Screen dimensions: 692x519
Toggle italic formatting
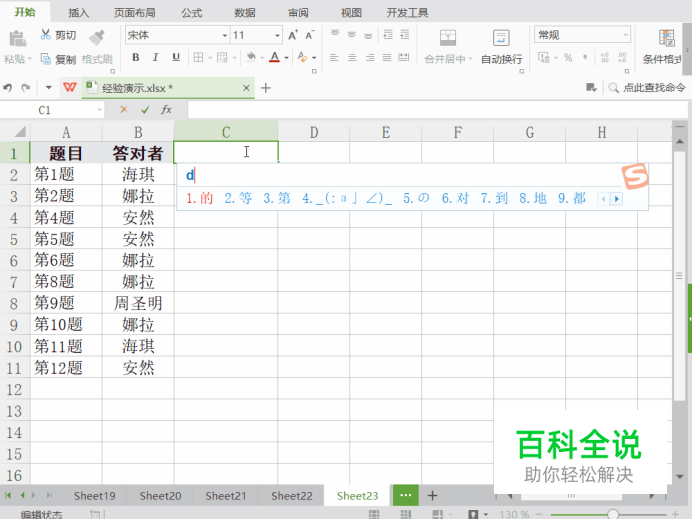[155, 57]
